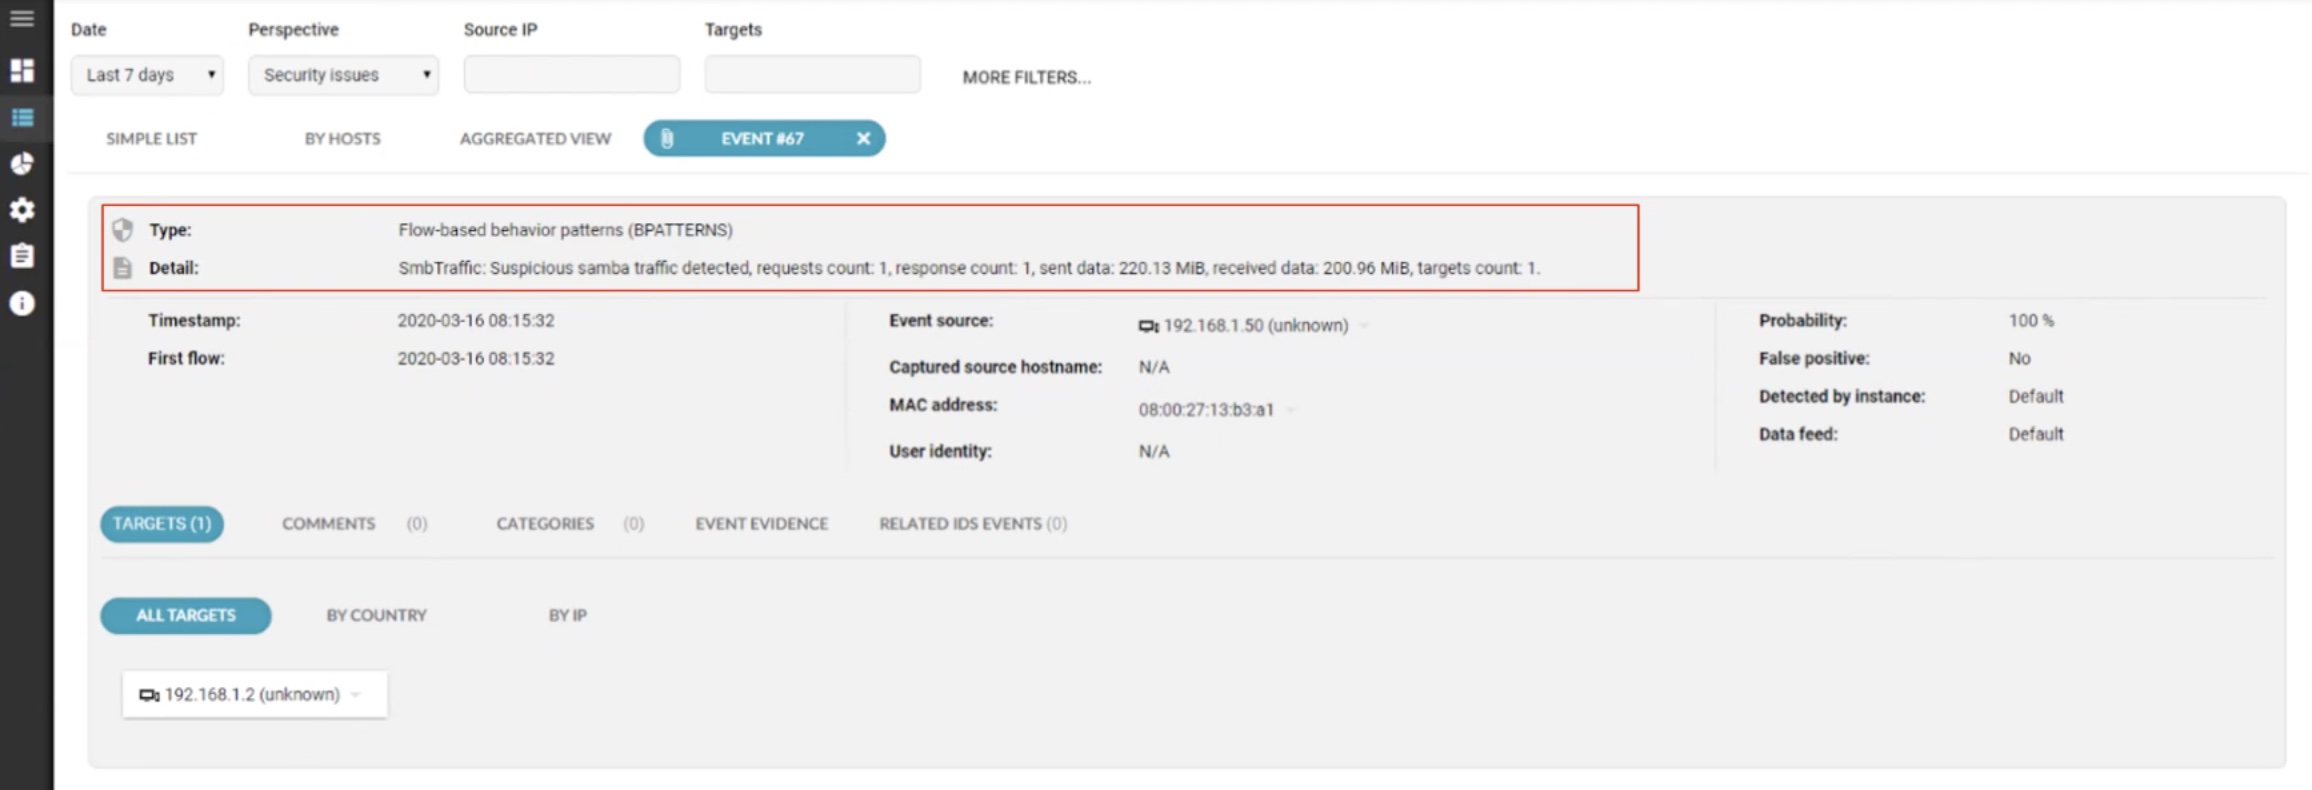
Task: Focus the Source IP input field
Action: (571, 75)
